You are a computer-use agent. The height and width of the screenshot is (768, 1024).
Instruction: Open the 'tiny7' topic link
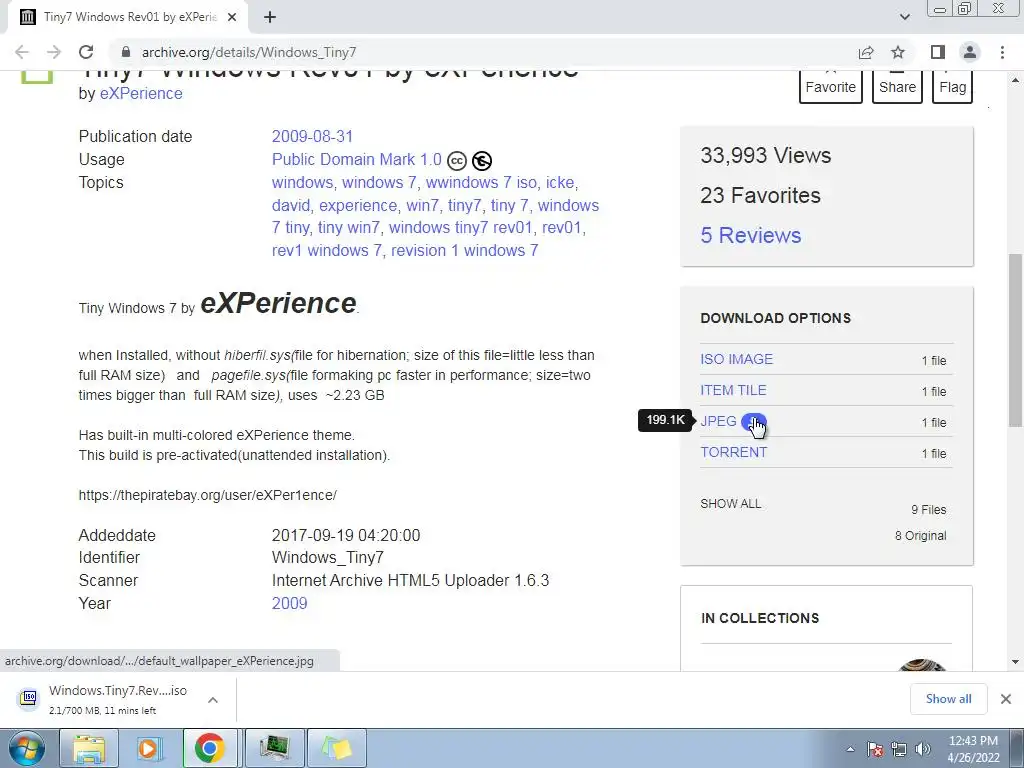point(464,205)
